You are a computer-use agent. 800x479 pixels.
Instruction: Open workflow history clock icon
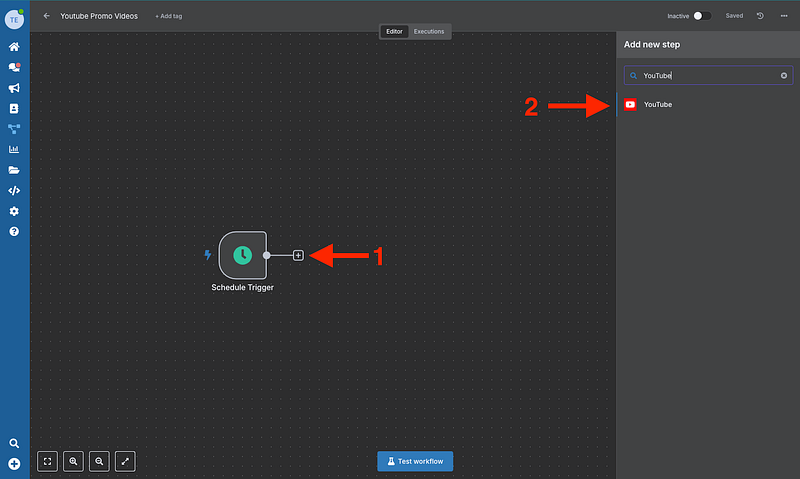tap(760, 16)
